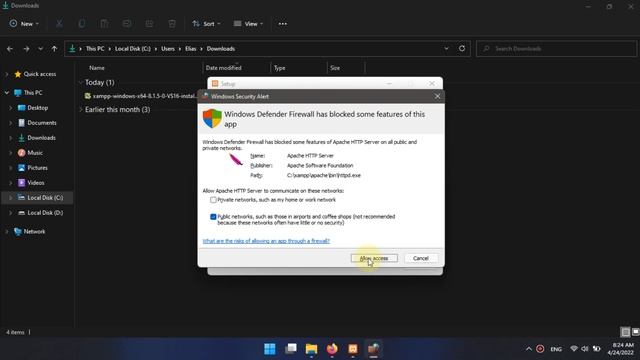
Task: Sort by the Type column header
Action: [x=280, y=68]
